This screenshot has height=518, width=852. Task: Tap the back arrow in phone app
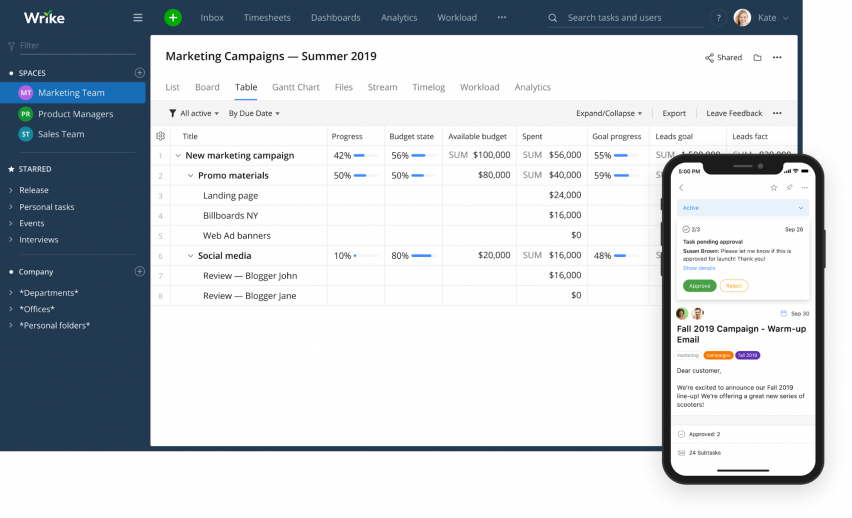[x=681, y=188]
